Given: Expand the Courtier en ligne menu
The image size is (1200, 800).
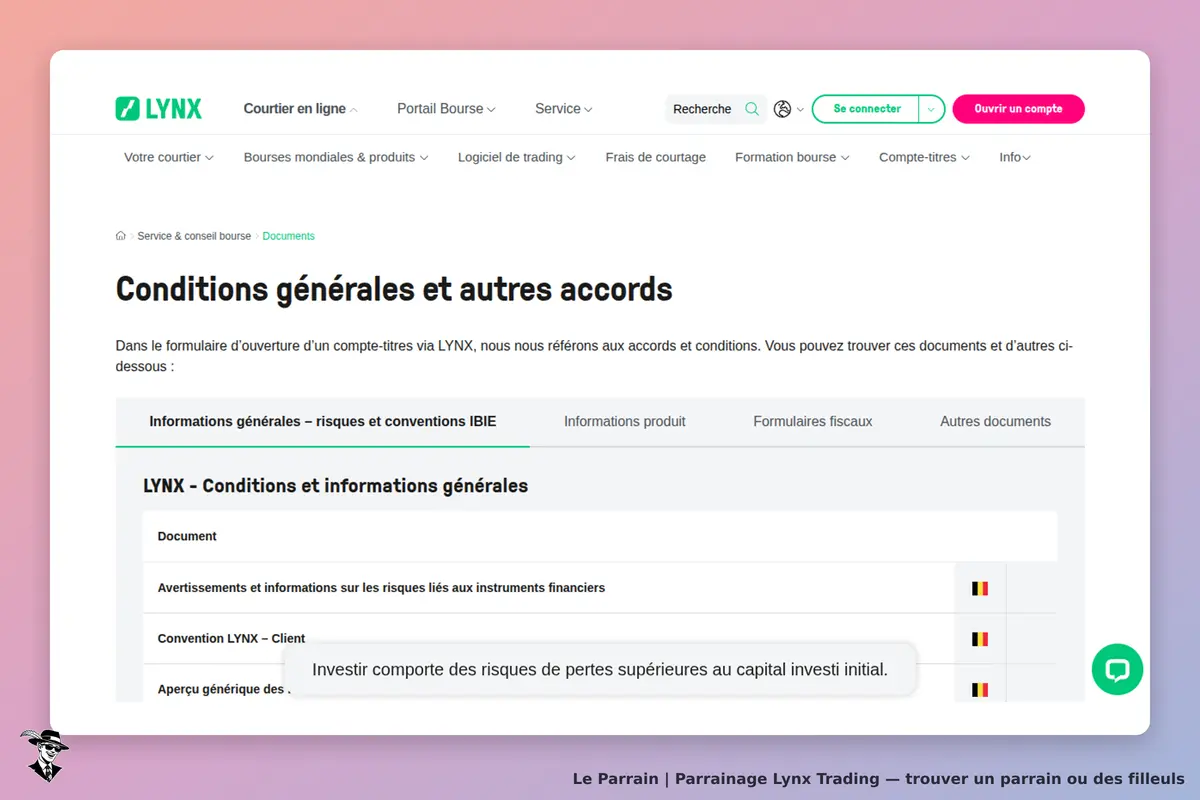Looking at the screenshot, I should pos(300,109).
